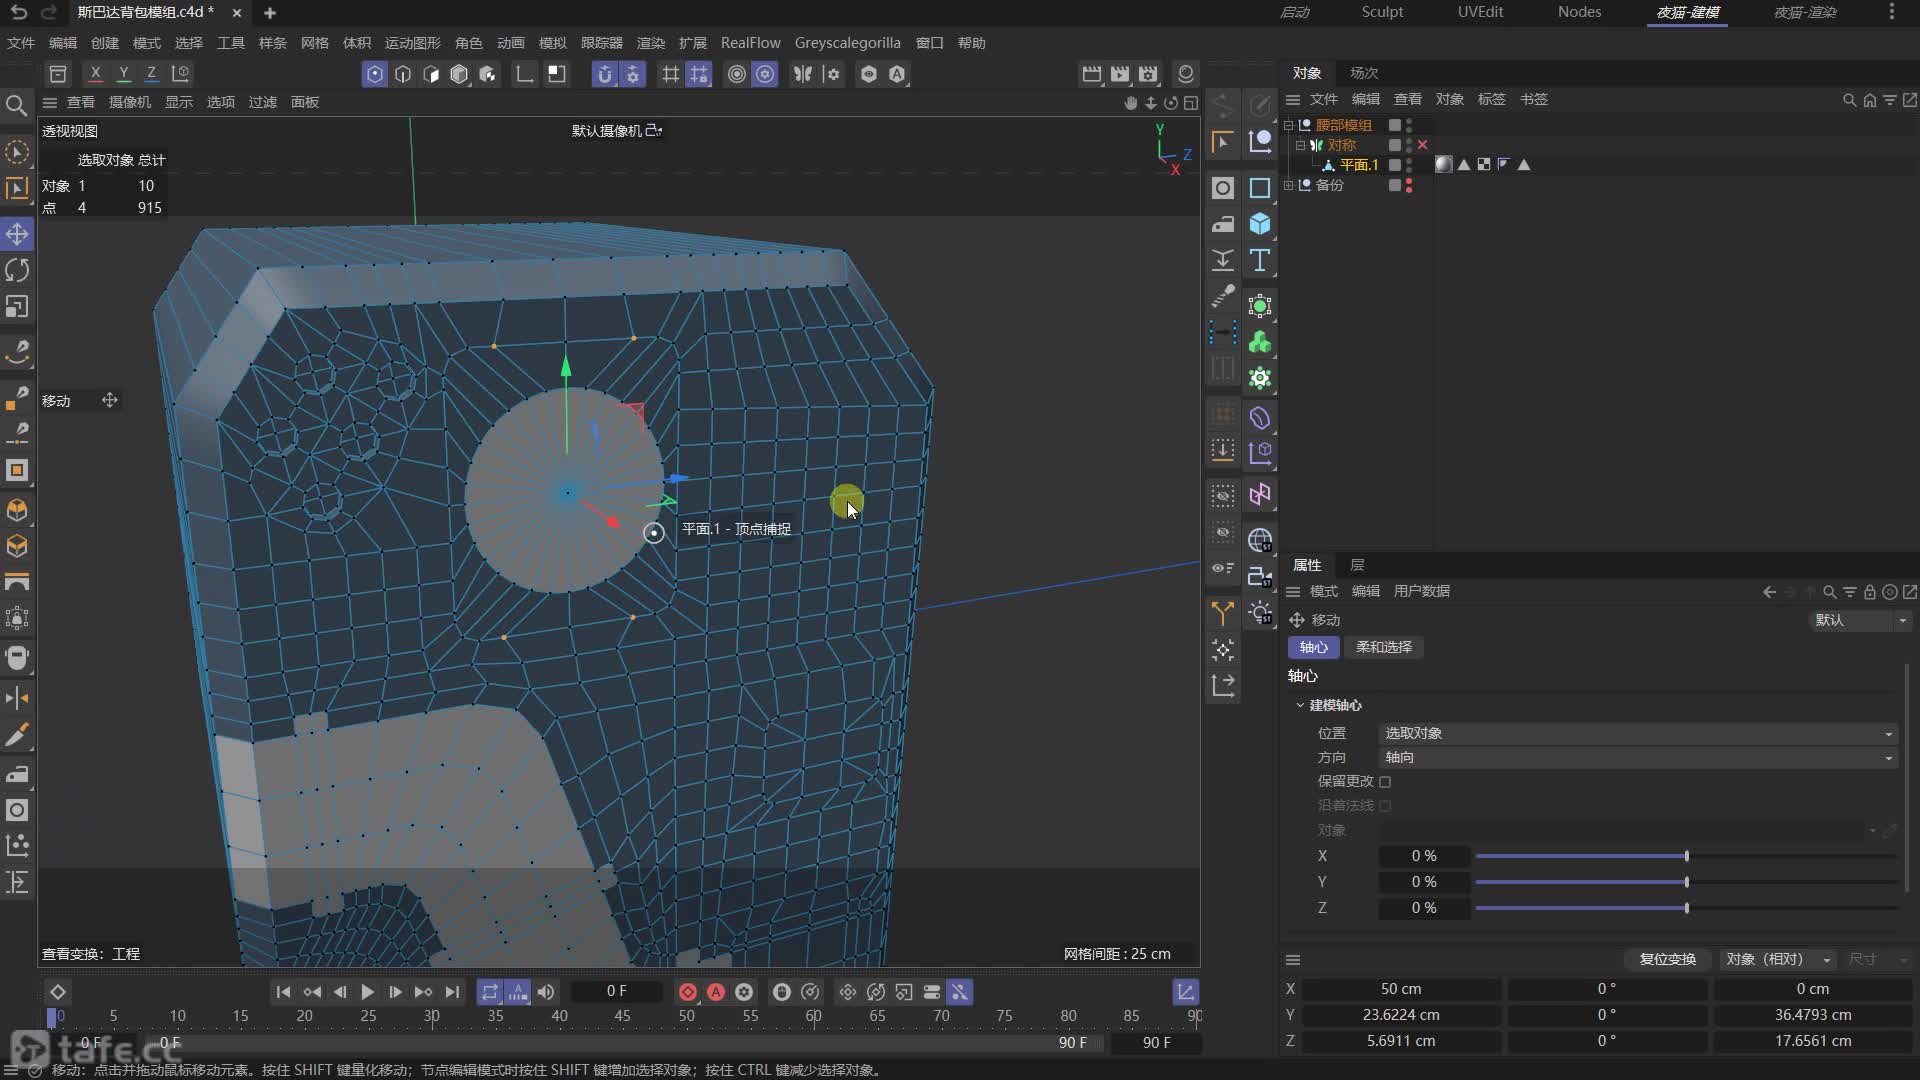Open the 对象 (相对) dropdown
The width and height of the screenshot is (1920, 1080).
click(1778, 959)
